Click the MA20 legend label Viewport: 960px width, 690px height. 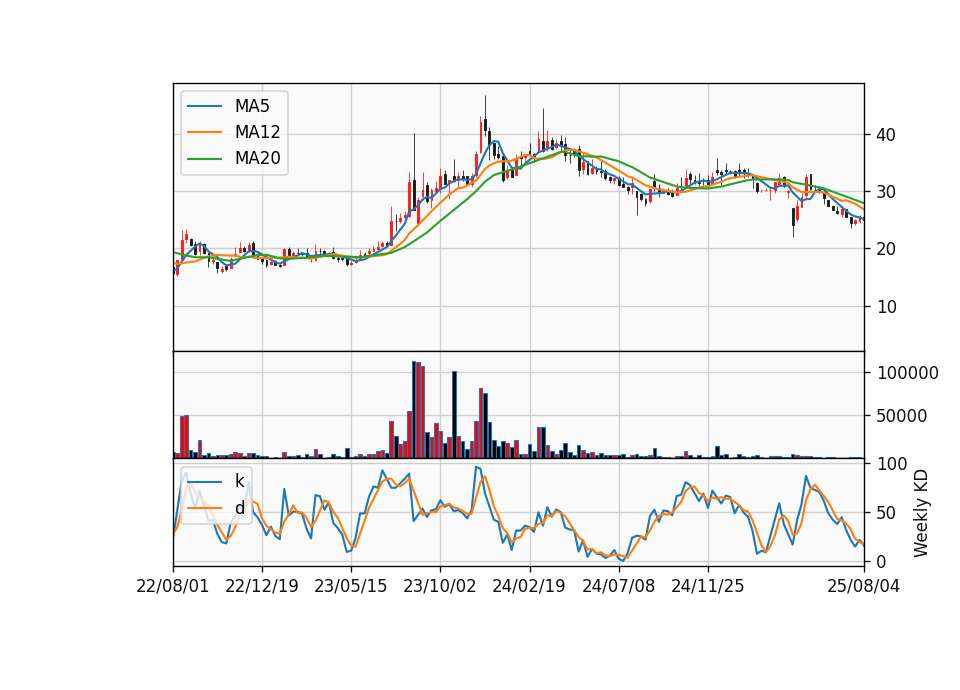point(257,158)
